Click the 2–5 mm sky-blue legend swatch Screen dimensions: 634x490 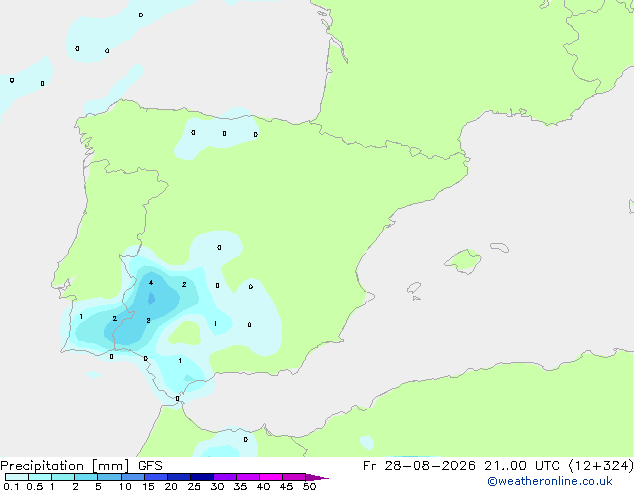coord(86,477)
